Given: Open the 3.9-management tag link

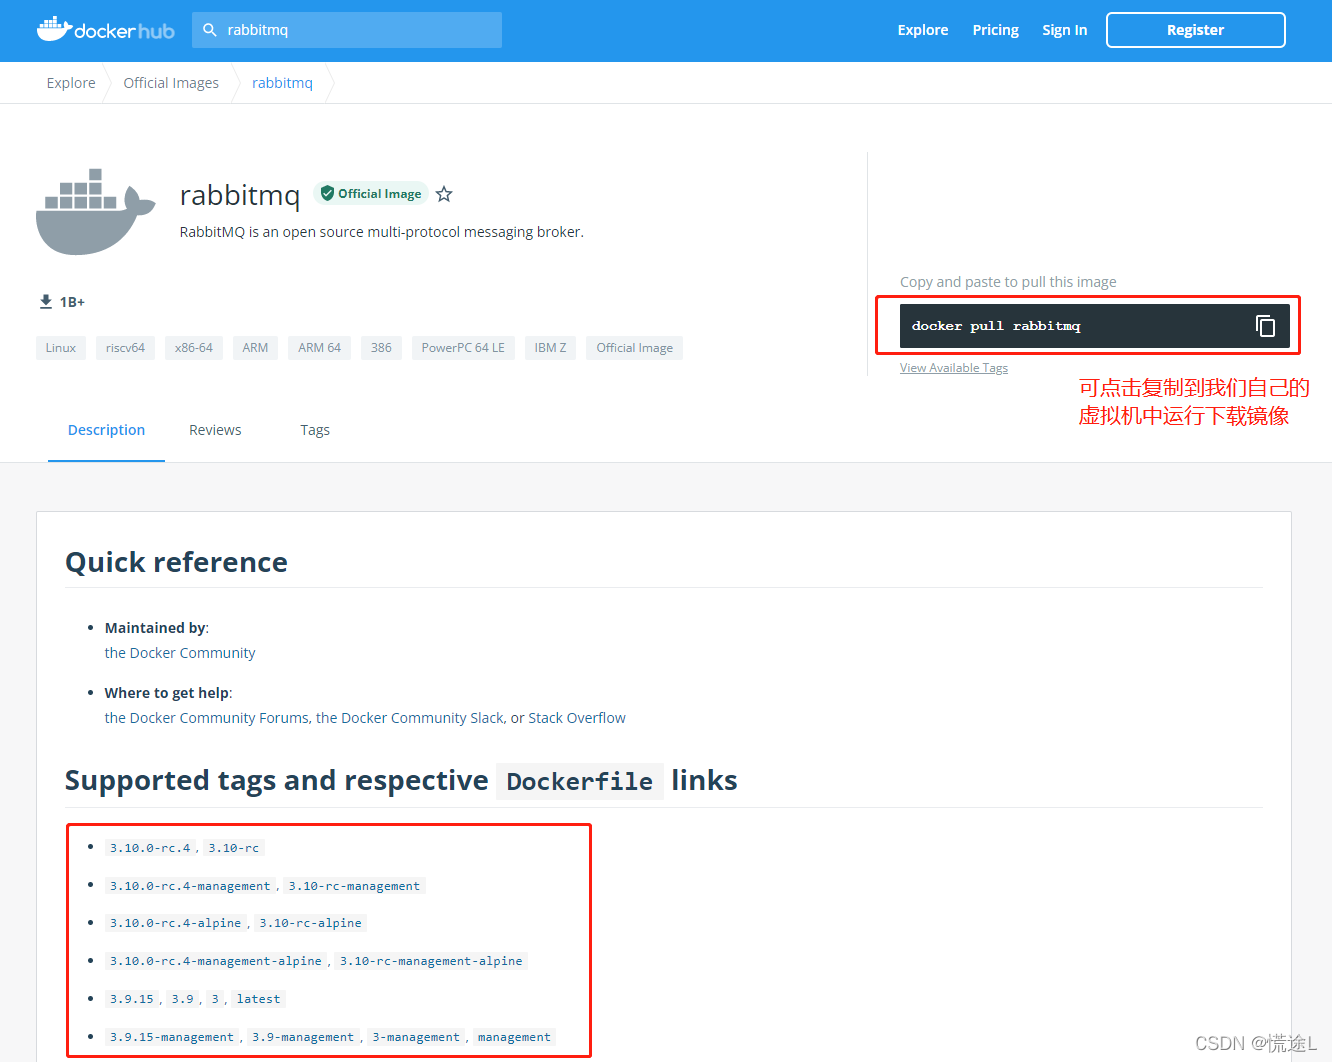Looking at the screenshot, I should tap(303, 1037).
